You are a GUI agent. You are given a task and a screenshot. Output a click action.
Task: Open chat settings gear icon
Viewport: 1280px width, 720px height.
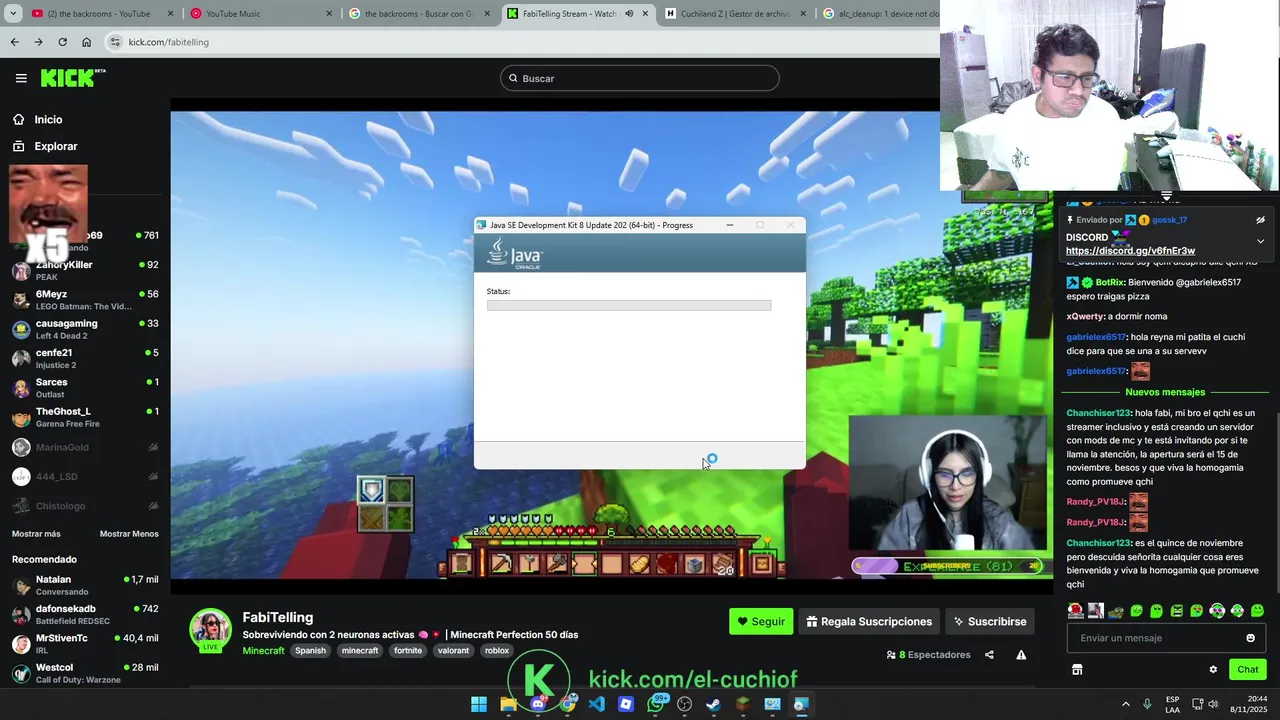[x=1213, y=670]
